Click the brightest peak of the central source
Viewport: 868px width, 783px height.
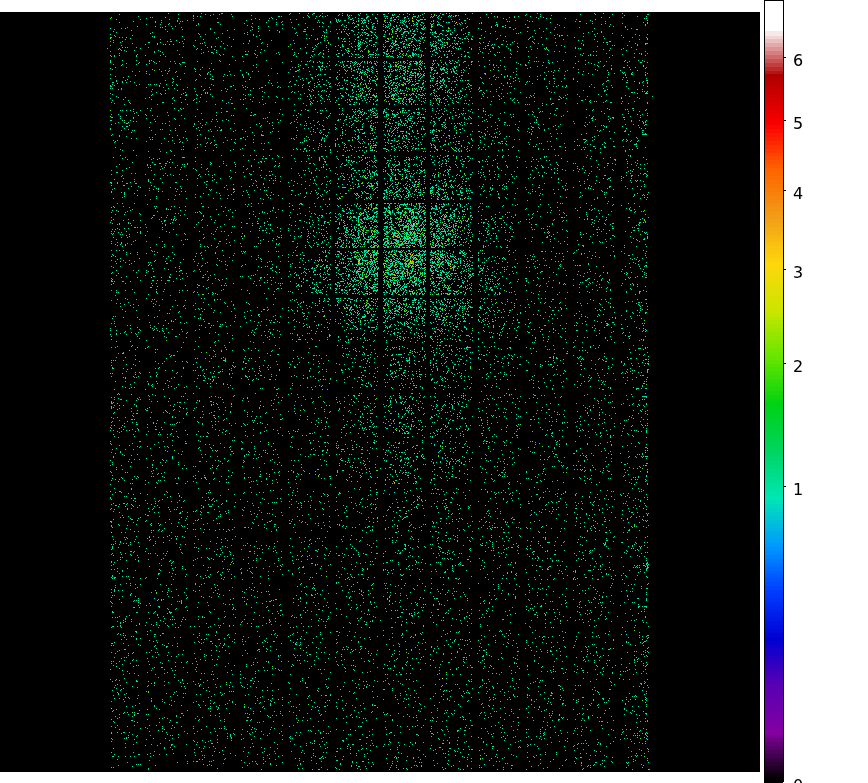410,260
